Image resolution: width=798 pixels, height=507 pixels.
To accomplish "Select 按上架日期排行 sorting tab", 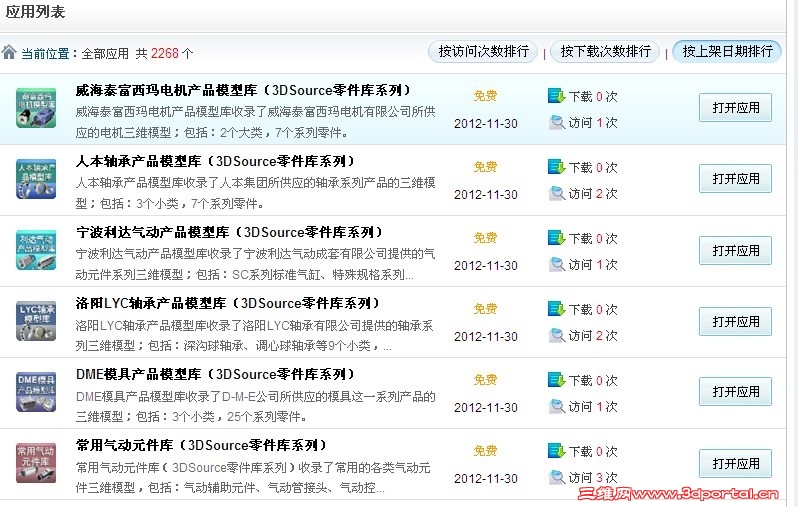I will coord(727,51).
